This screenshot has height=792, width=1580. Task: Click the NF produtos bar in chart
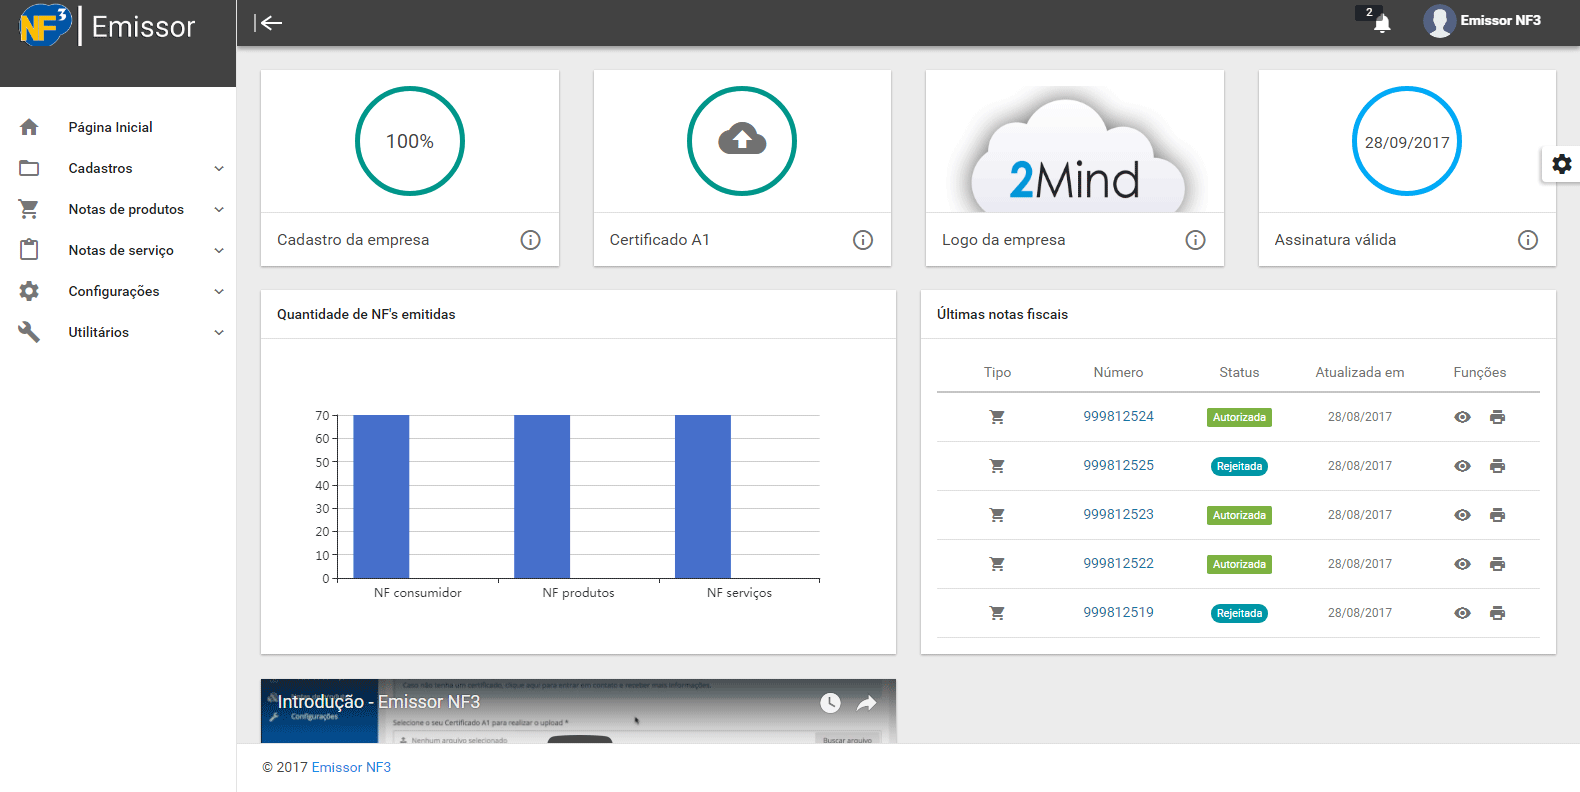542,496
